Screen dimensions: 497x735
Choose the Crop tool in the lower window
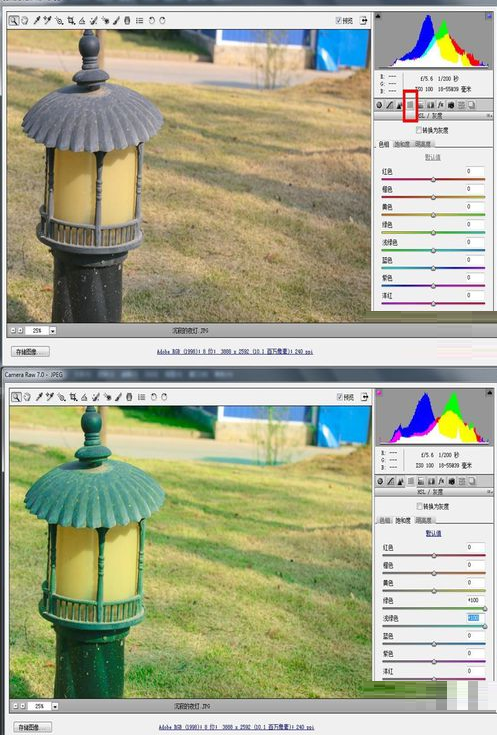[73, 397]
